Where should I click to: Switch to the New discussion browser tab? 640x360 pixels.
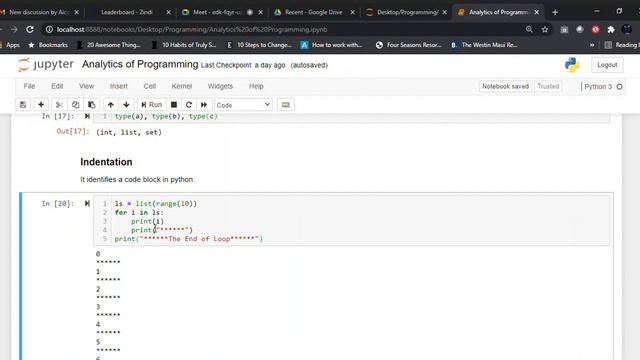[39, 12]
